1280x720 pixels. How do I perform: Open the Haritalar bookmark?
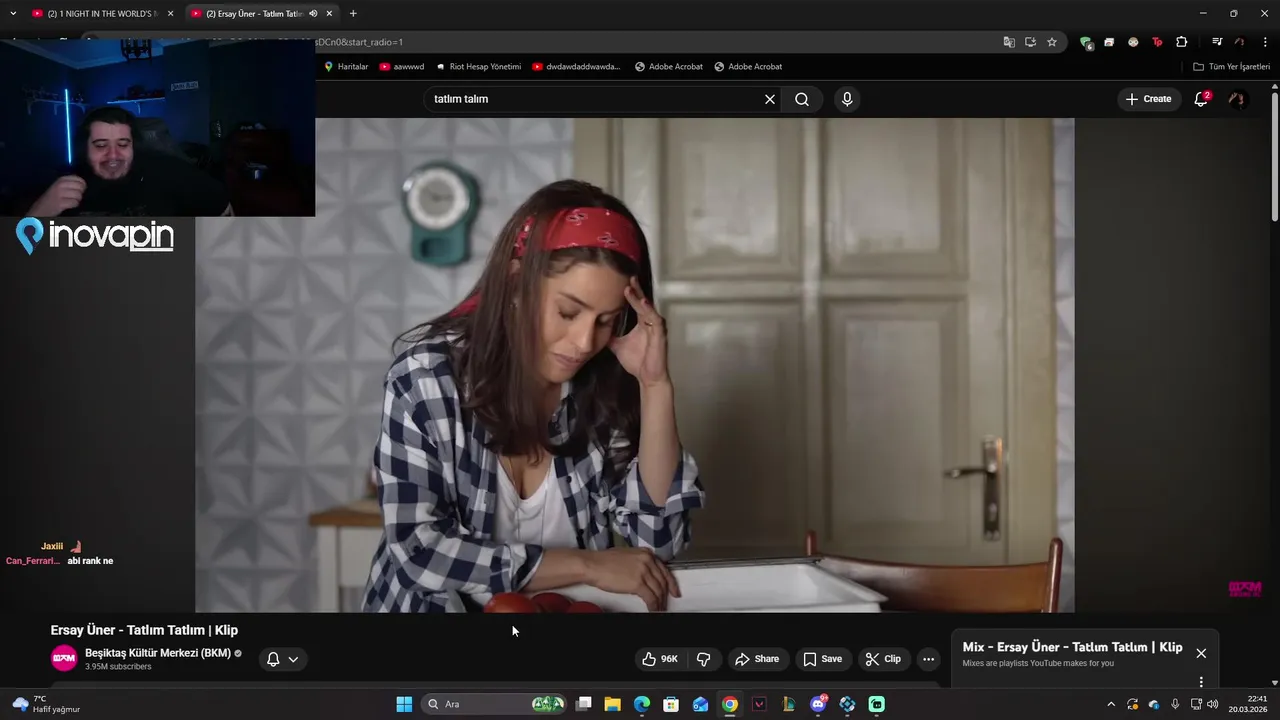pos(346,66)
